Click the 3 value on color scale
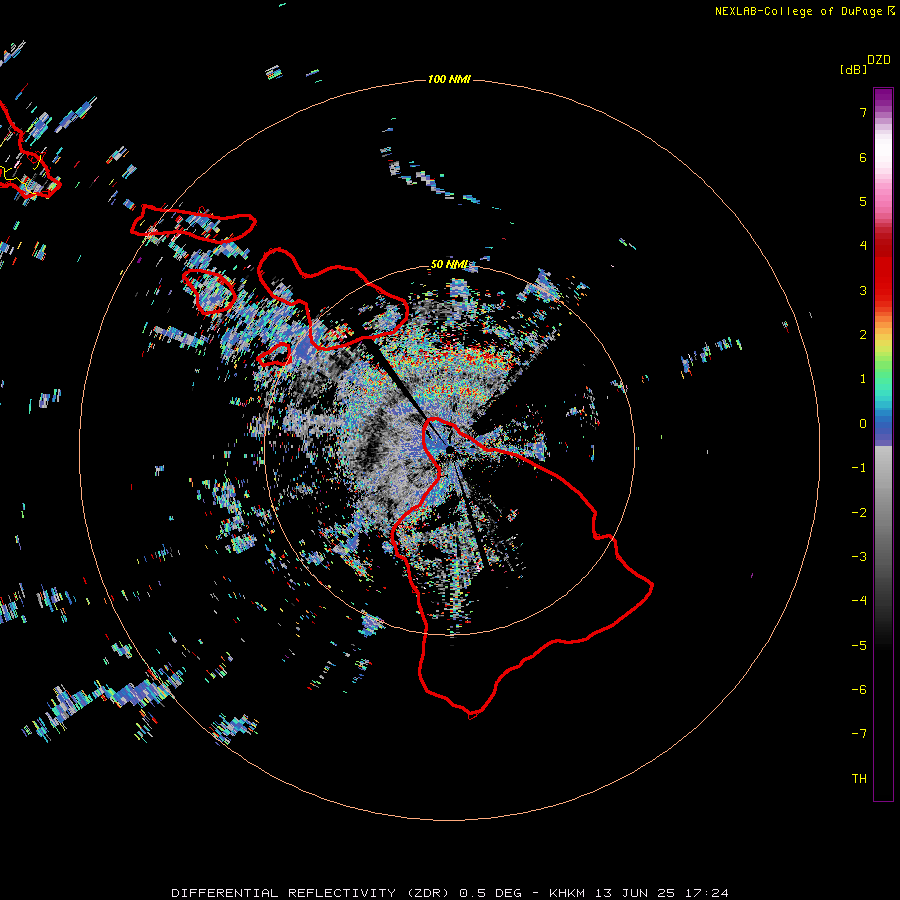Viewport: 900px width, 900px height. [863, 290]
